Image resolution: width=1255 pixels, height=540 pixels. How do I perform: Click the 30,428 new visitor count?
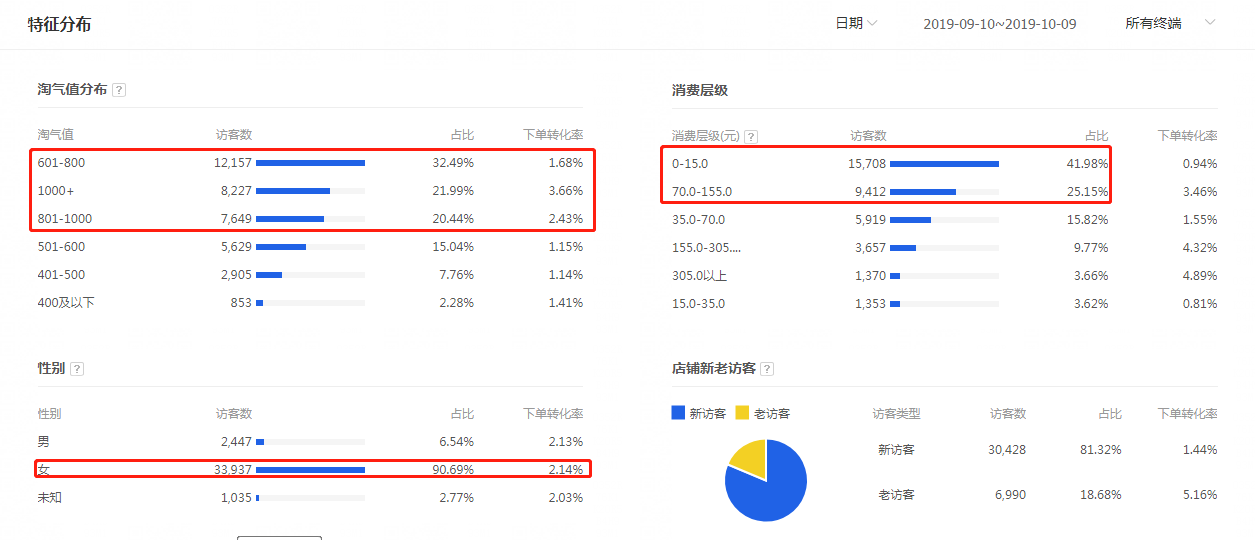(x=1007, y=450)
